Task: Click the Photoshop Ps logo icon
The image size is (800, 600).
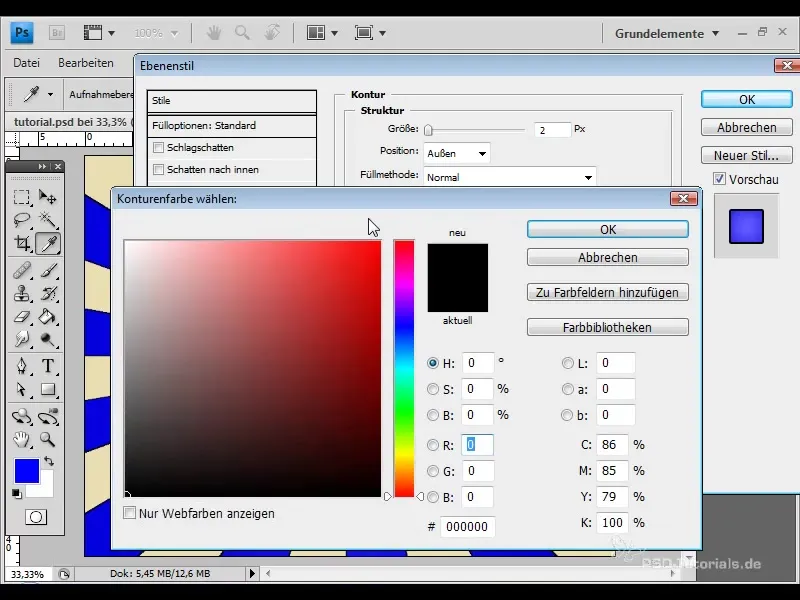Action: tap(22, 33)
